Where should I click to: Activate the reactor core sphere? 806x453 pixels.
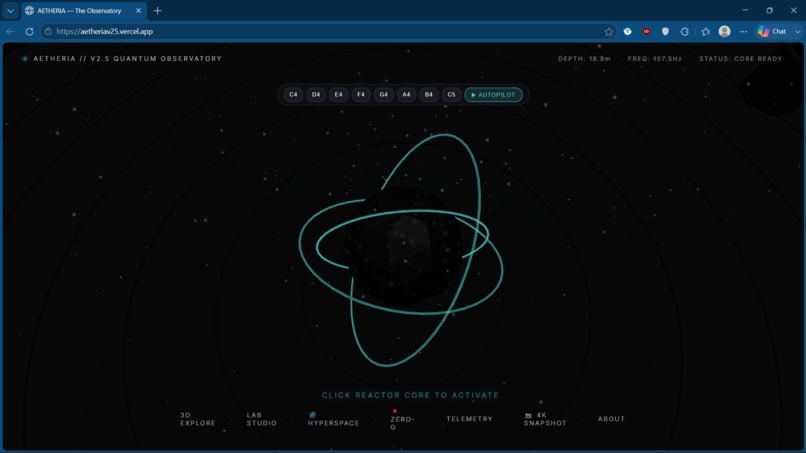point(402,248)
